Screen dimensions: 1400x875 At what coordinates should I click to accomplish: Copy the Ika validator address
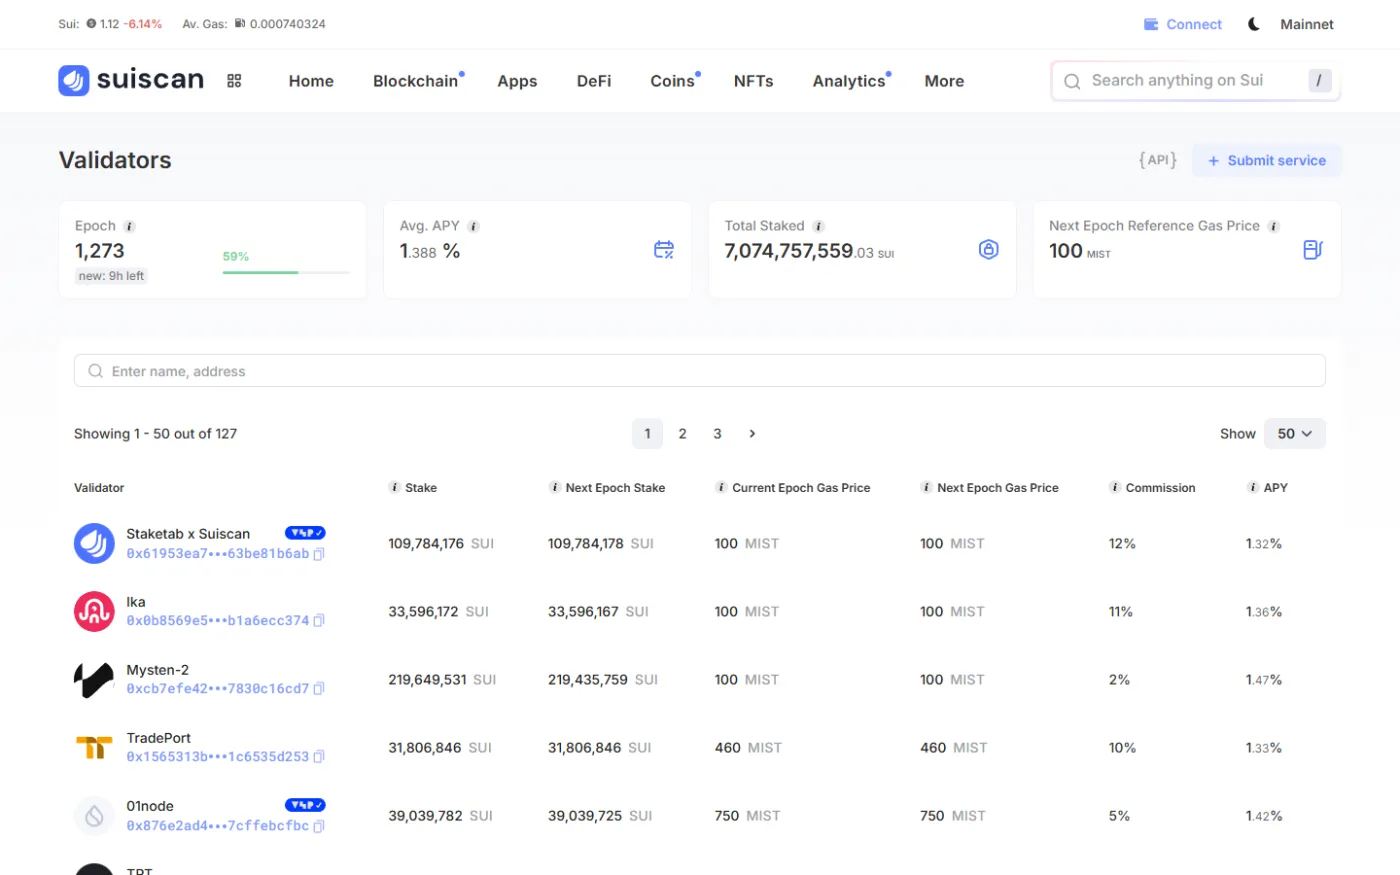pos(319,621)
